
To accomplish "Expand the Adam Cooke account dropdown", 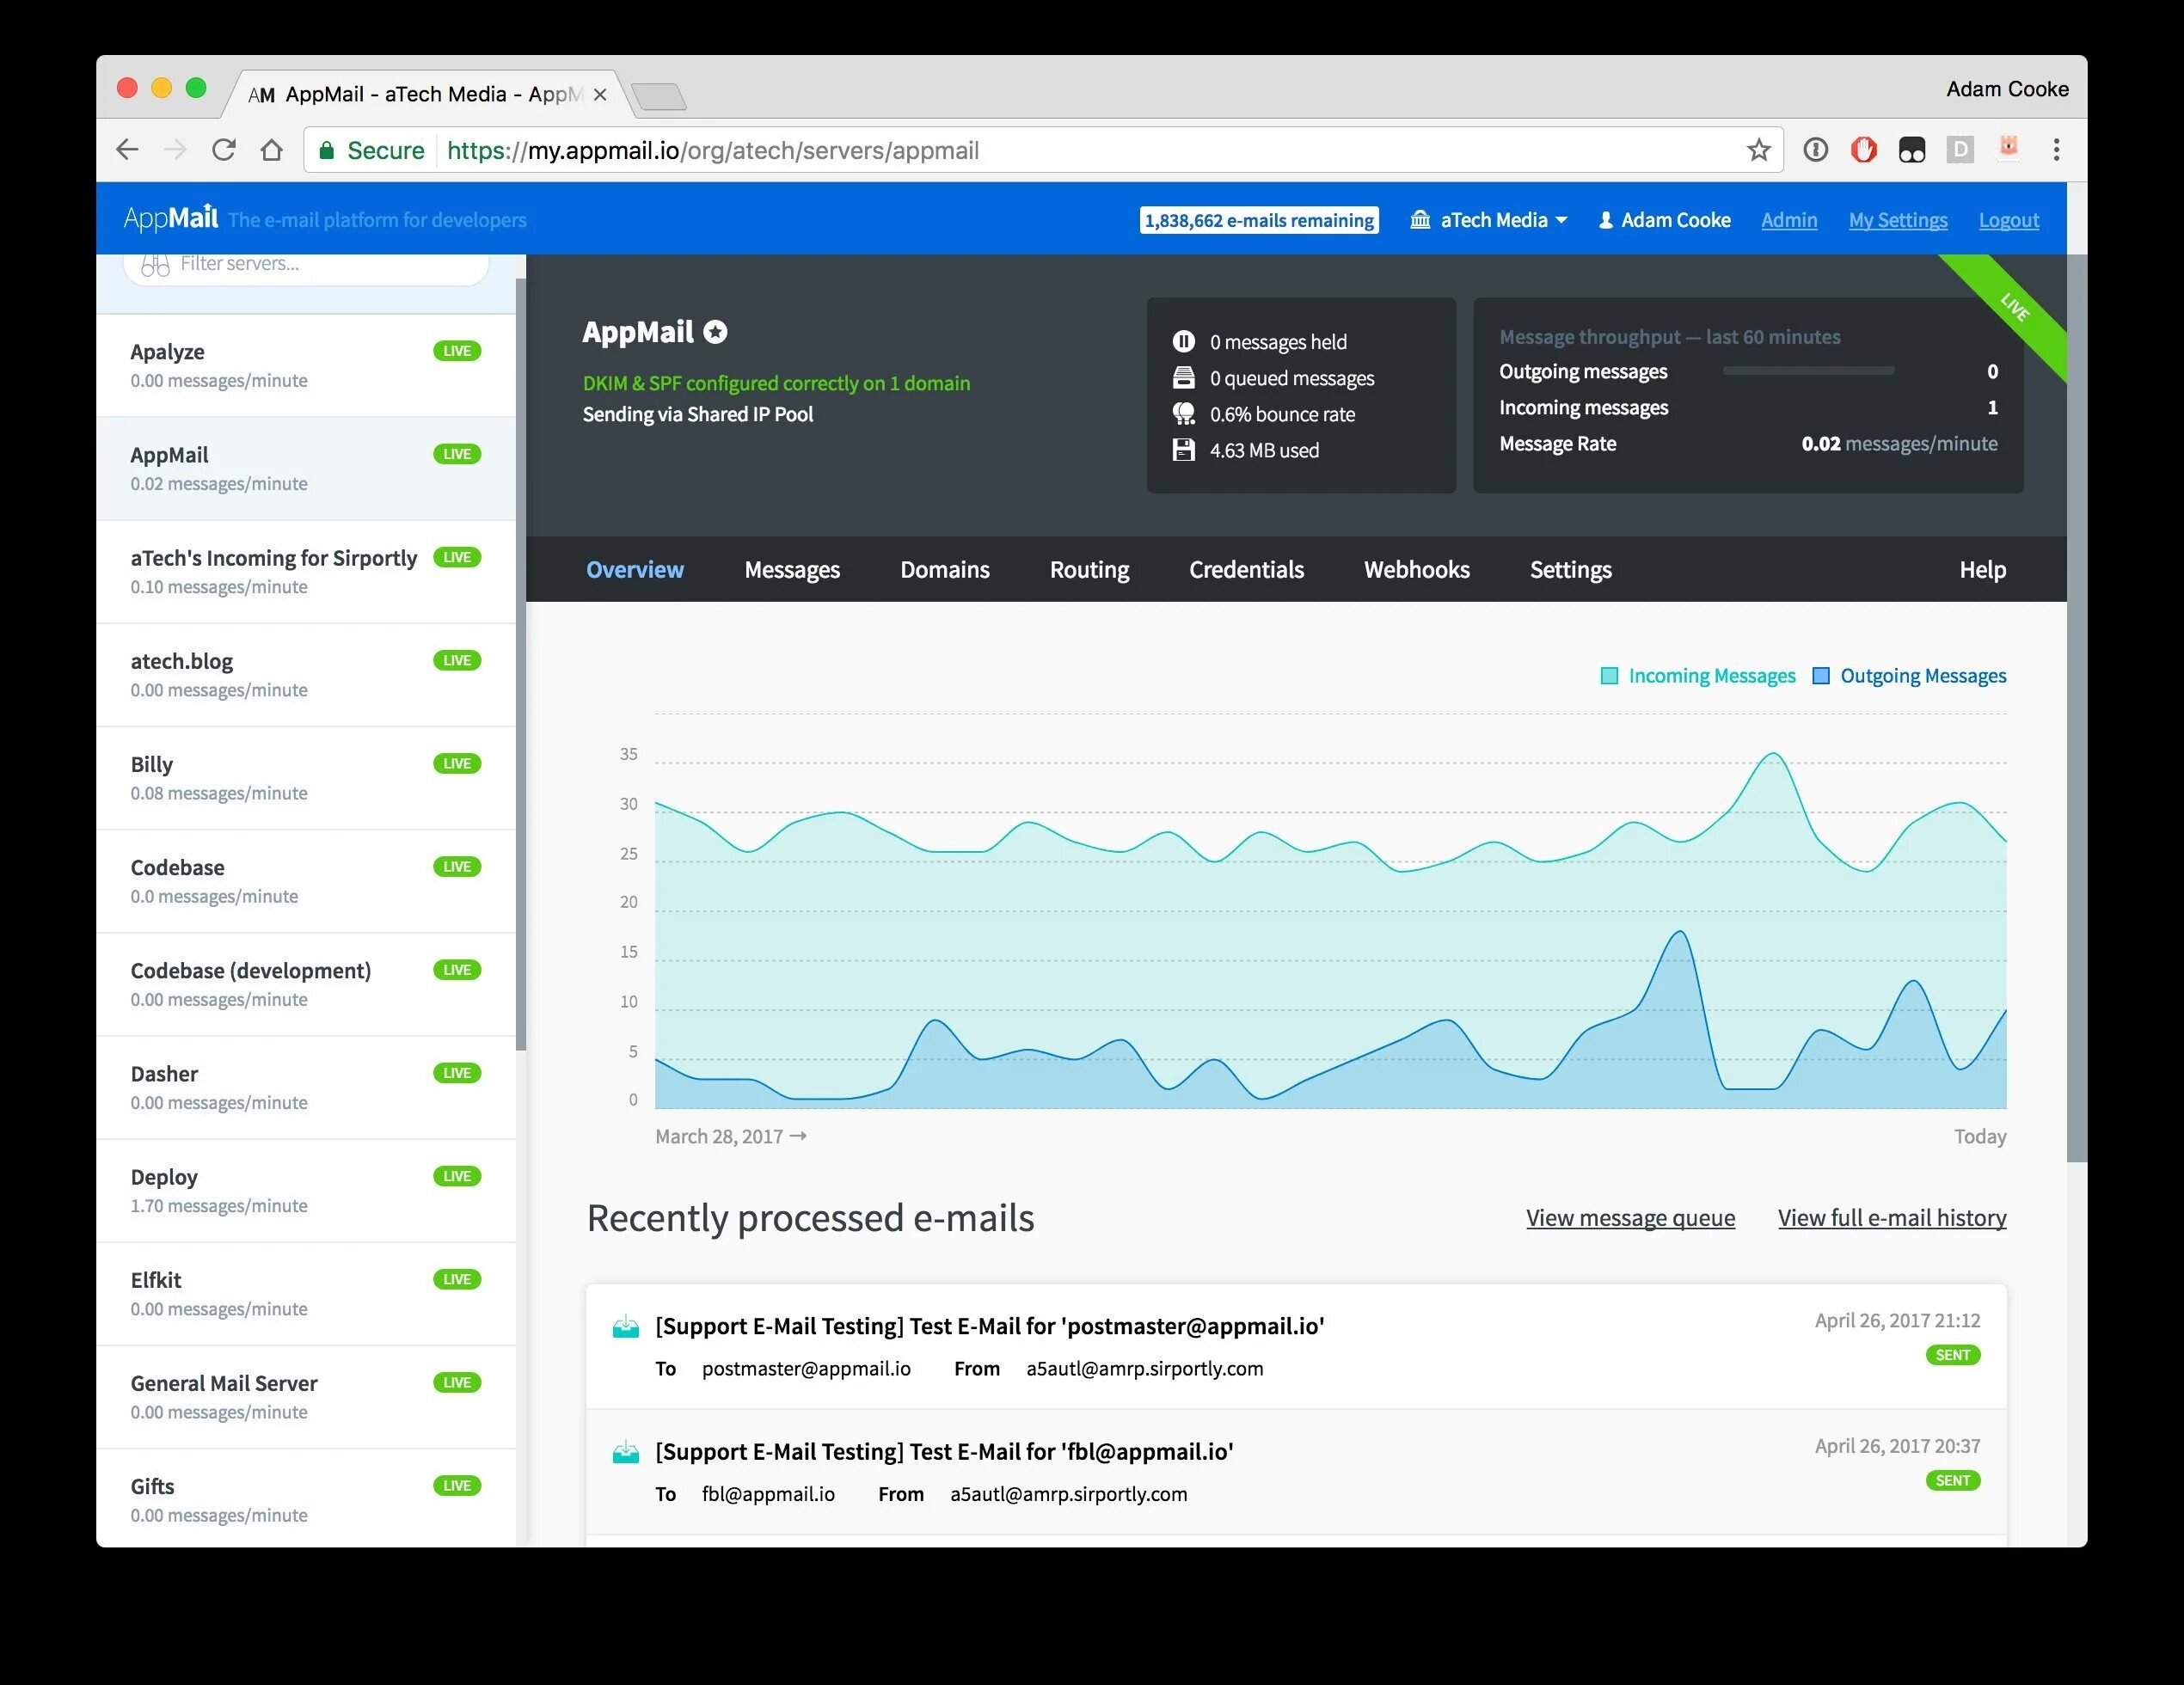I will [1669, 218].
